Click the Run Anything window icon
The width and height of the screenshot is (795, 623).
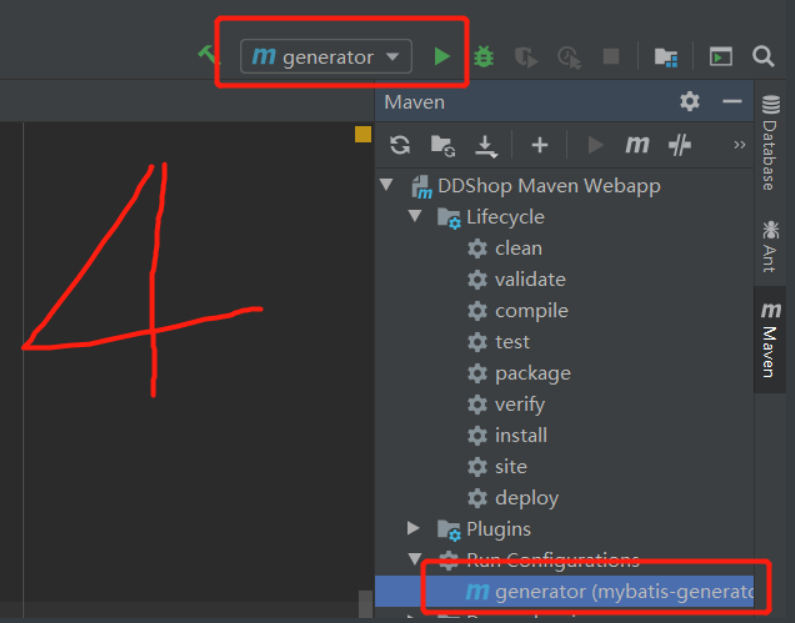[x=720, y=56]
